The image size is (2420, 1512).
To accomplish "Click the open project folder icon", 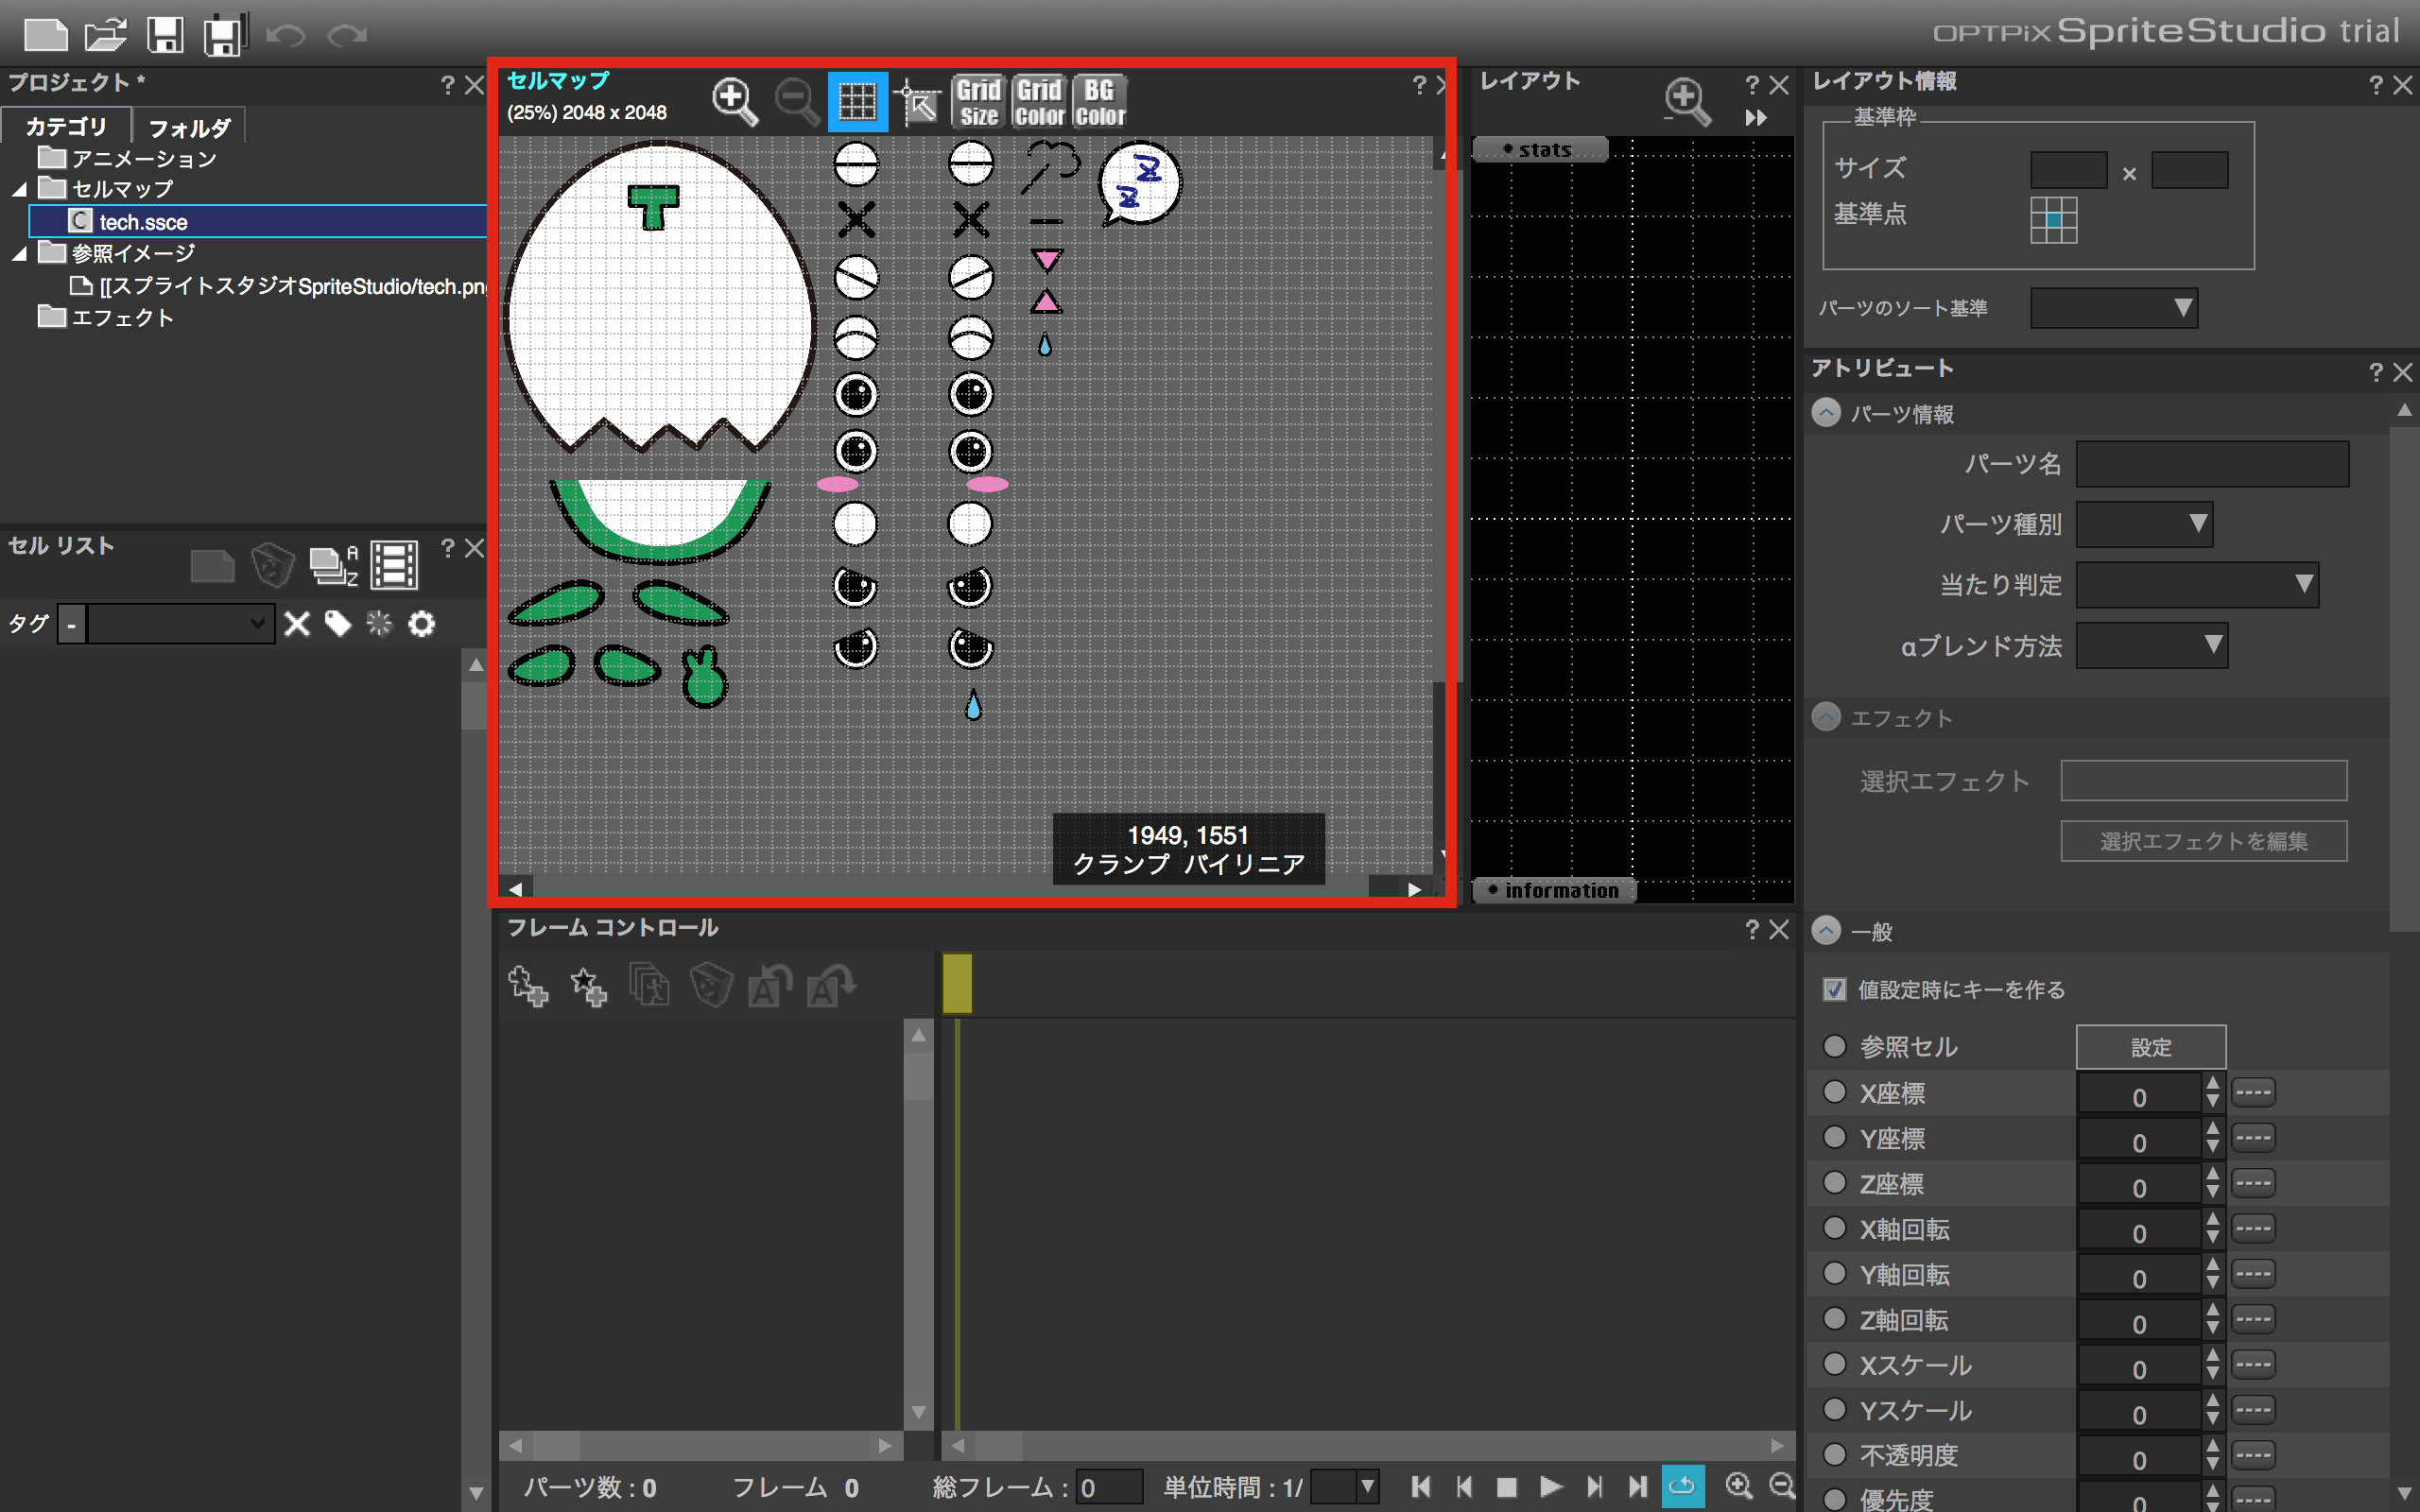I will pyautogui.click(x=105, y=34).
